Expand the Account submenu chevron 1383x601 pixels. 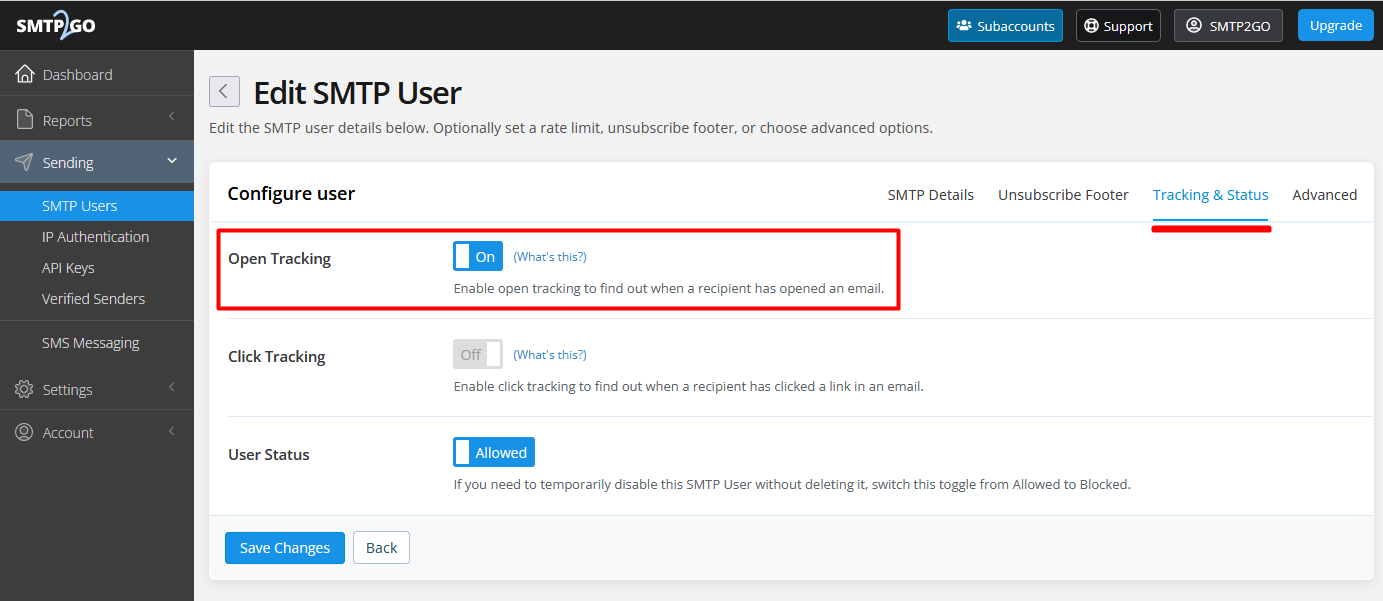171,431
